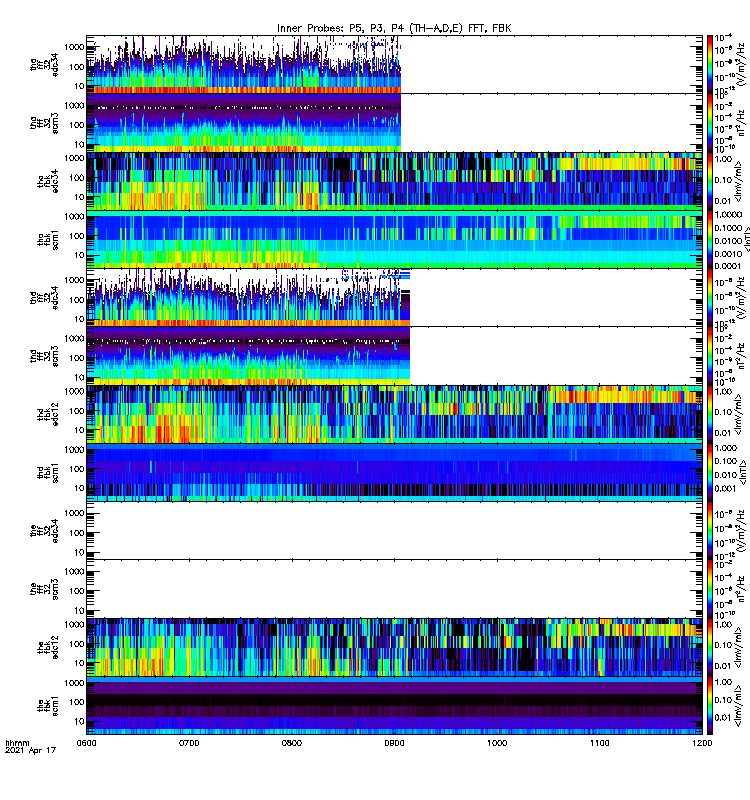The width and height of the screenshot is (750, 800).
Task: Select the empty the fff 32 edc34 panel
Action: coord(394,530)
